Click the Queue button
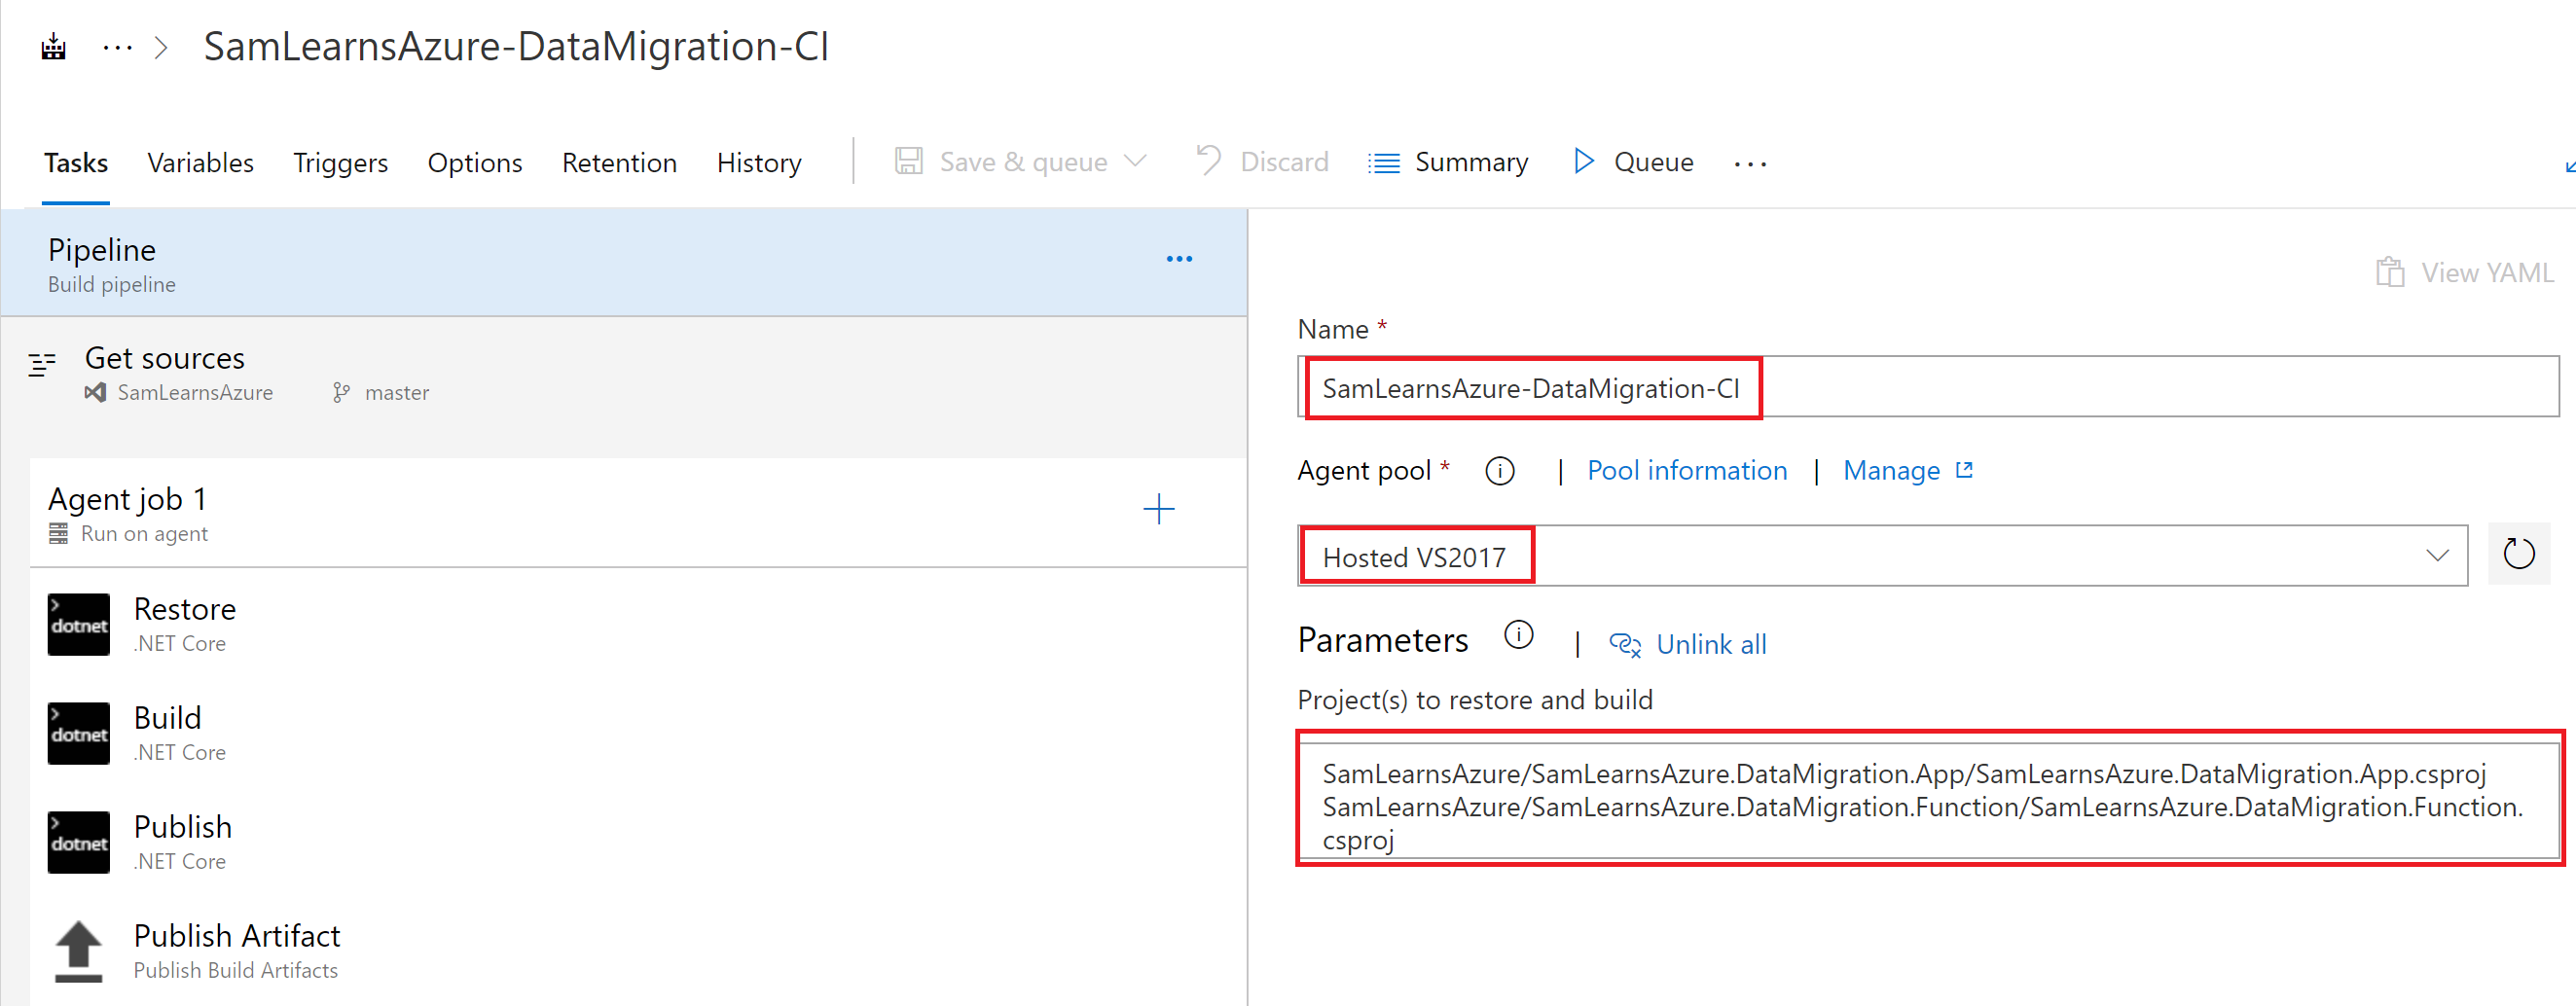The image size is (2576, 1006). [x=1633, y=162]
